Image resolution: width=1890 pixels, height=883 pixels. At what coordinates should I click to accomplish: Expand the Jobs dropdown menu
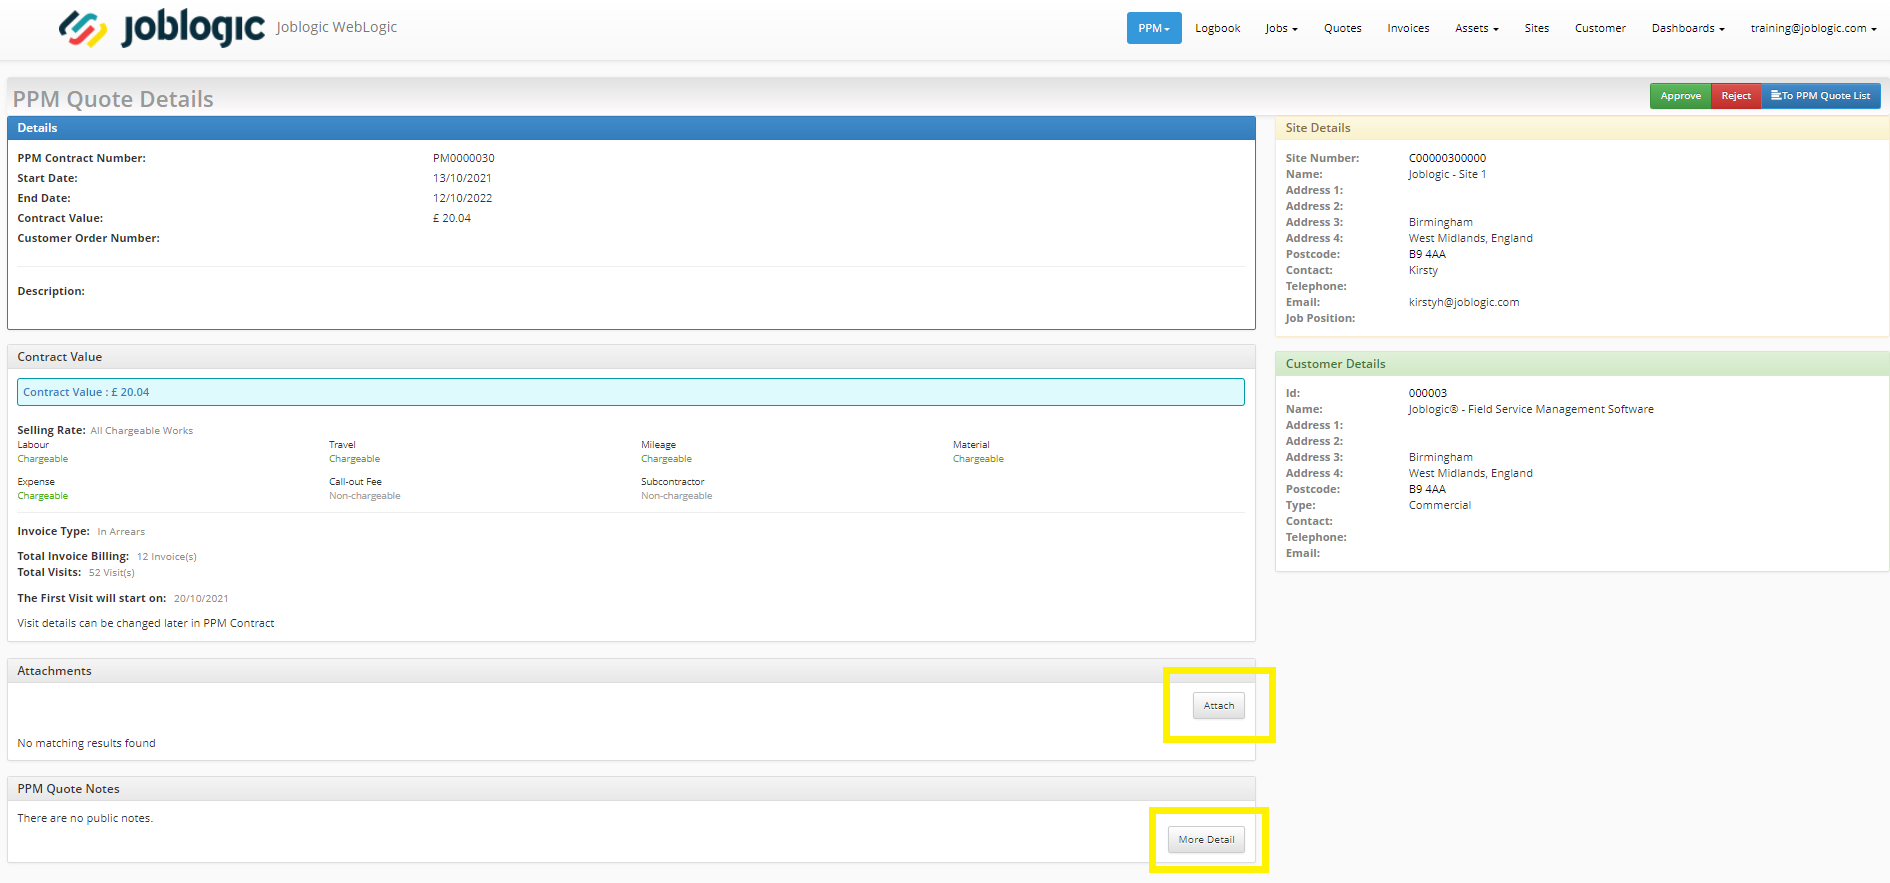tap(1281, 28)
